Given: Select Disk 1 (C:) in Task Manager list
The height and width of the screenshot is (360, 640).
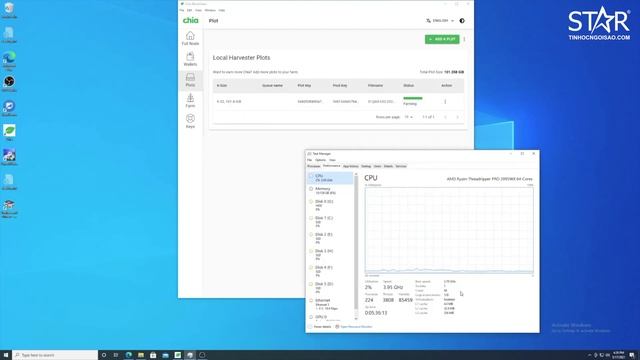Looking at the screenshot, I should [330, 222].
